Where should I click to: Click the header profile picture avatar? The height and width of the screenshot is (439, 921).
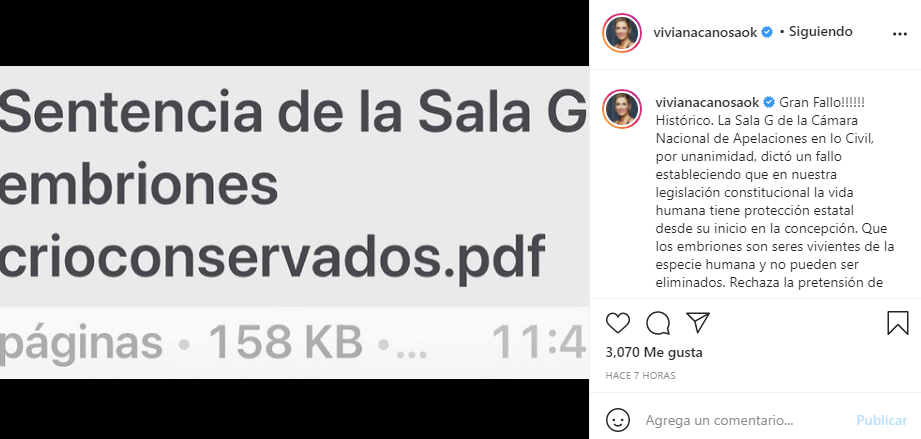[x=621, y=33]
